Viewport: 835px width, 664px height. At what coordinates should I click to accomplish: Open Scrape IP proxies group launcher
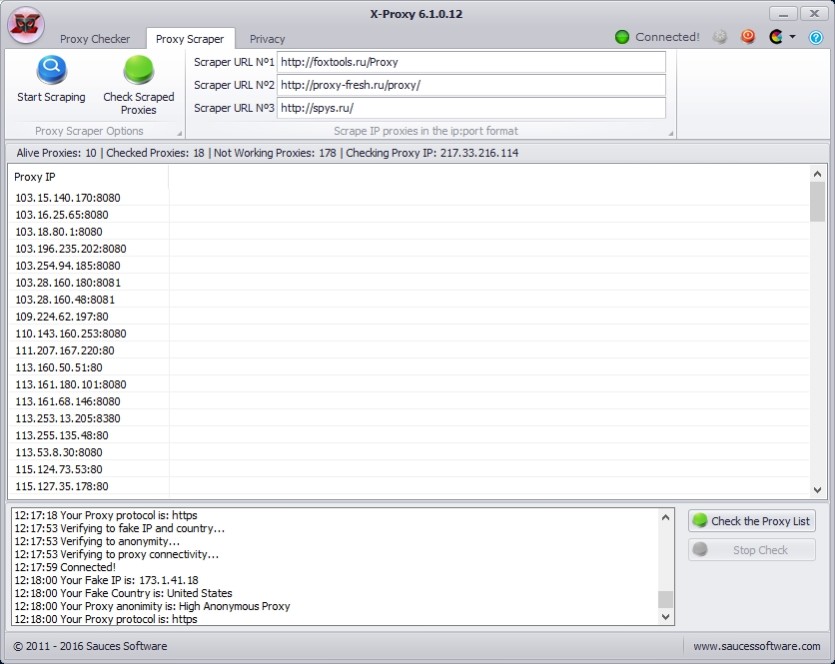(x=670, y=134)
